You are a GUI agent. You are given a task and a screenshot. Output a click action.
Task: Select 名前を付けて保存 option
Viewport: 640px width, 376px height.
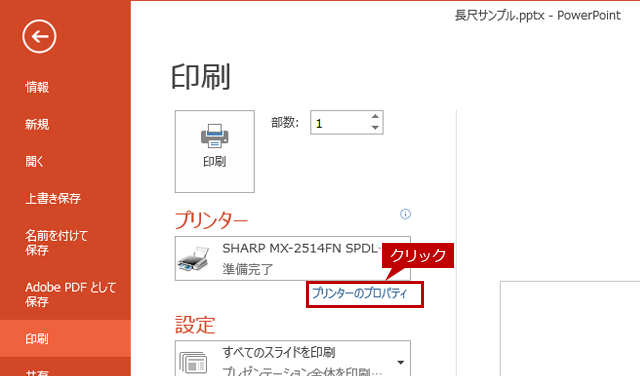click(x=56, y=243)
